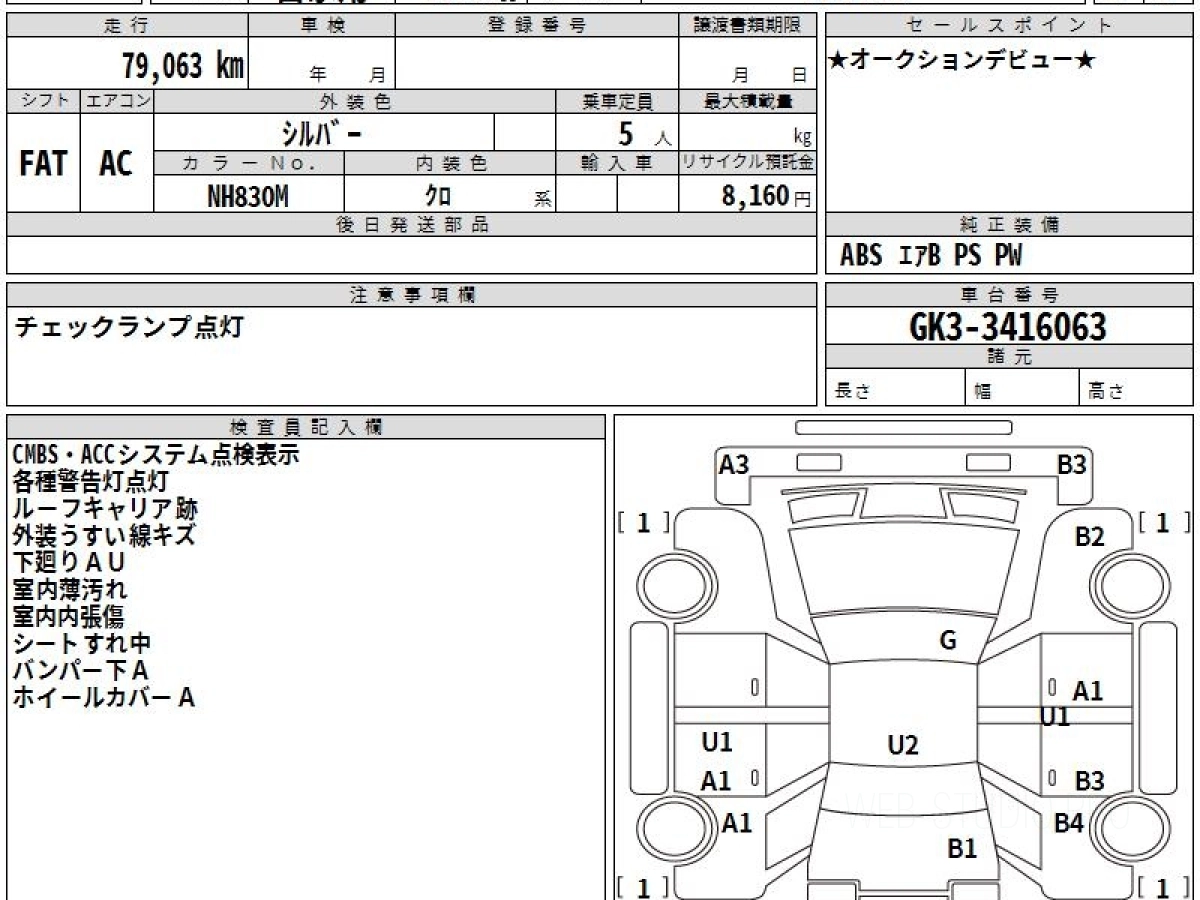Select the リサイクル預託金 label
Screen dimensions: 1200x900
point(748,163)
